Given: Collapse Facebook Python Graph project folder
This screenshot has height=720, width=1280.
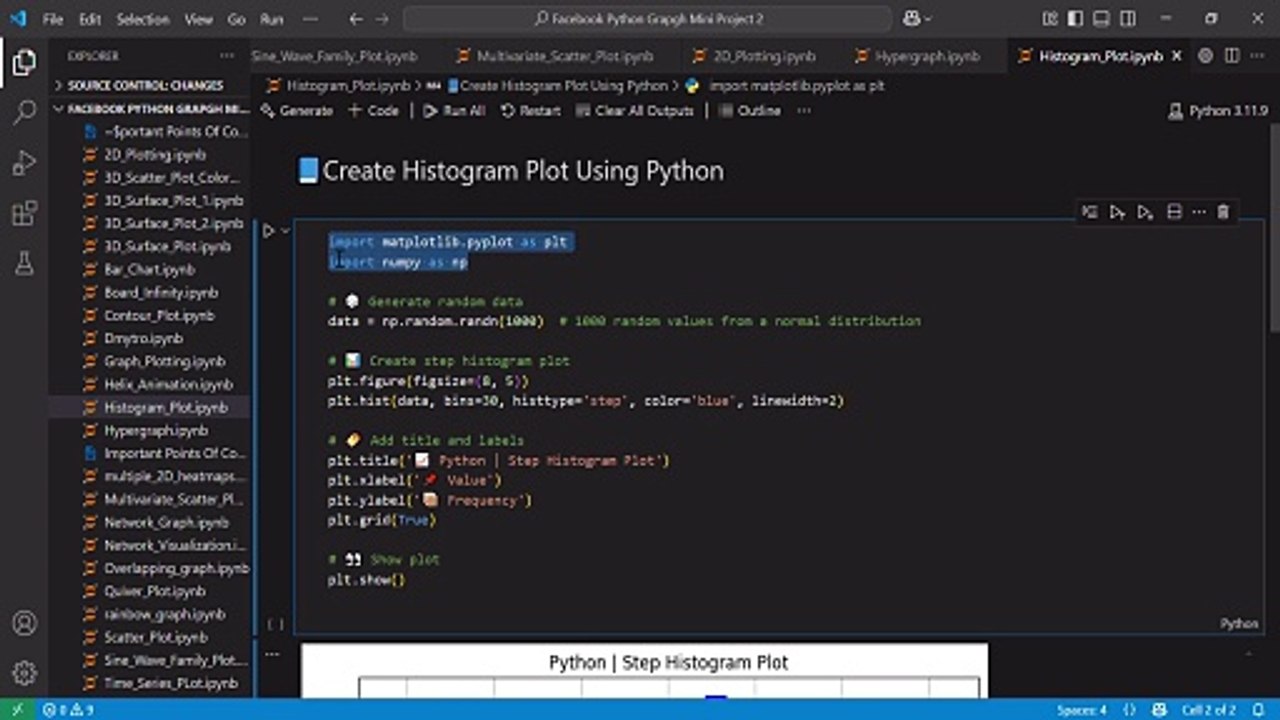Looking at the screenshot, I should coord(150,108).
